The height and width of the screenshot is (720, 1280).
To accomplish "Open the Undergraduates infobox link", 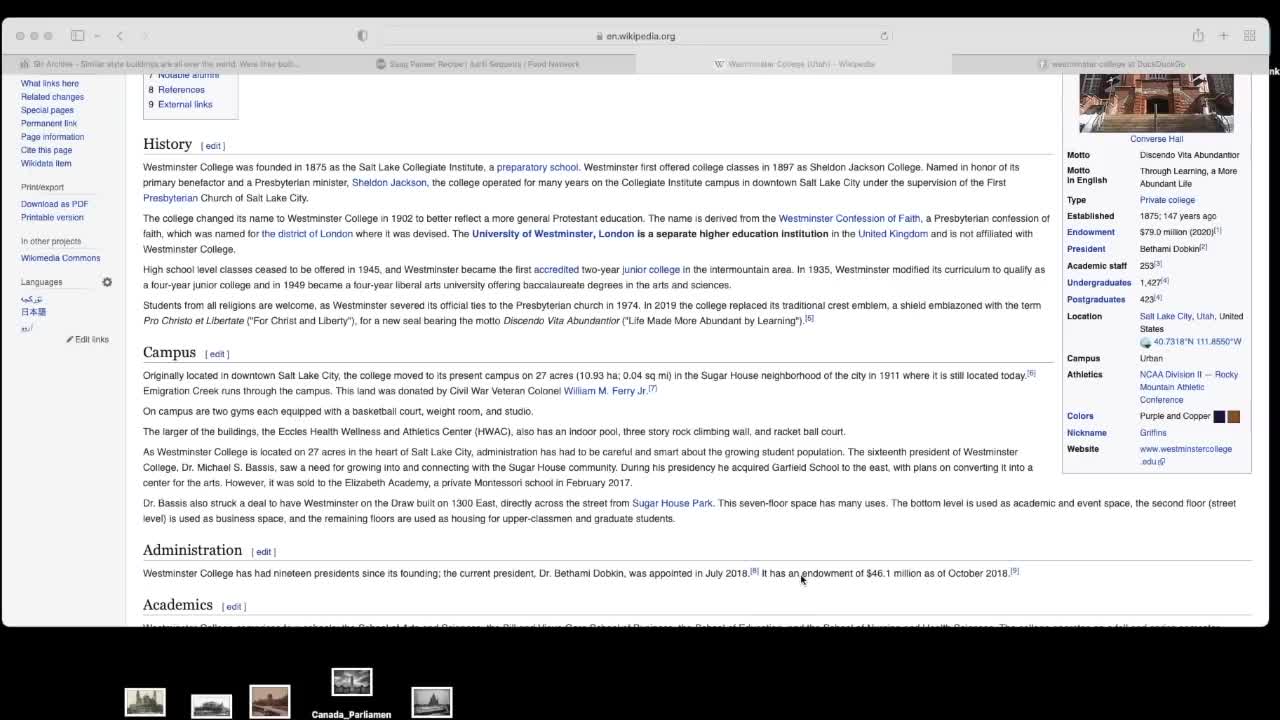I will click(1099, 283).
